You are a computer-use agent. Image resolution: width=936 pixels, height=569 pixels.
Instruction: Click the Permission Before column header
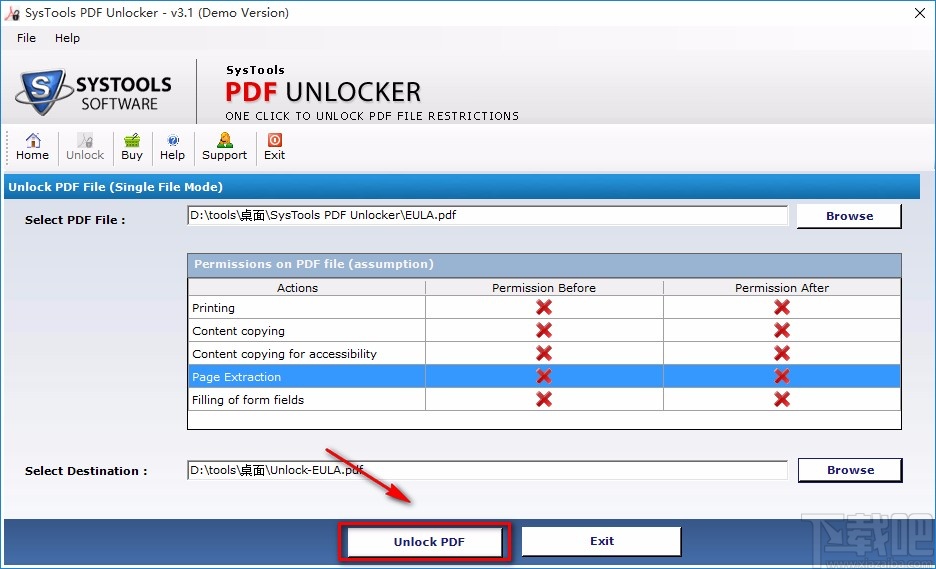(544, 288)
